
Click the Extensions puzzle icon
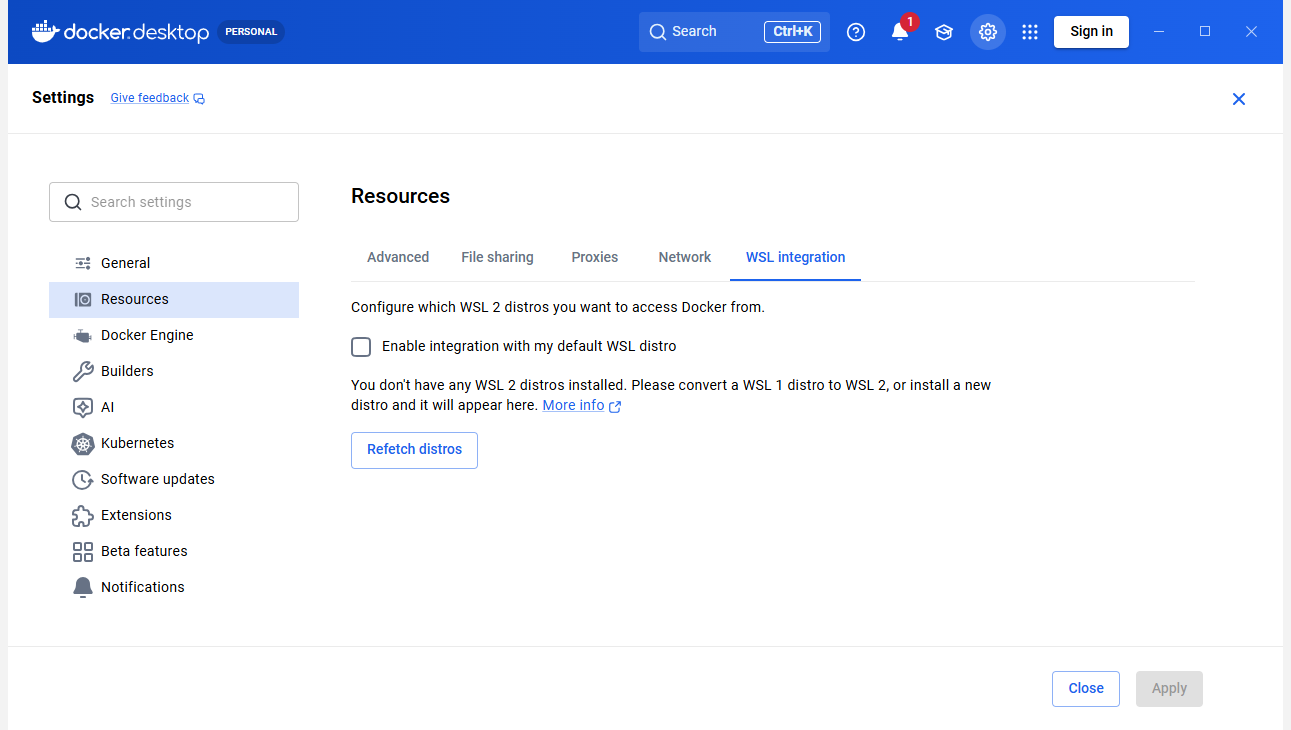[83, 515]
